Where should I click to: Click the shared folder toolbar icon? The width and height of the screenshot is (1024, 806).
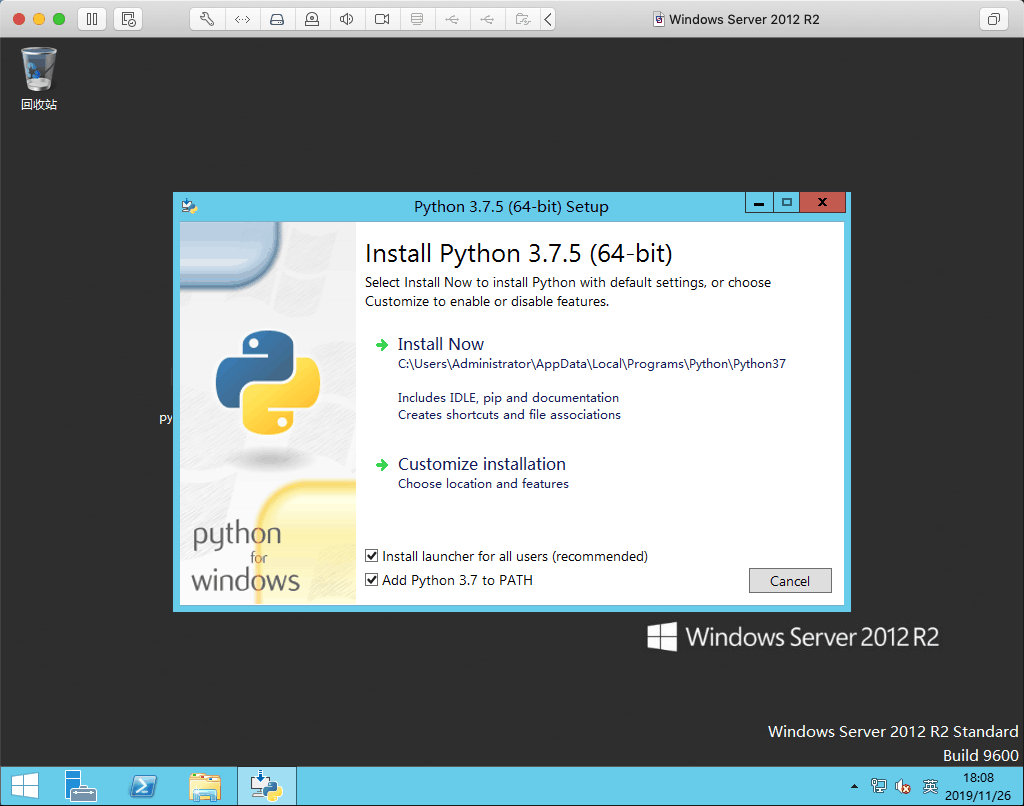pyautogui.click(x=522, y=19)
